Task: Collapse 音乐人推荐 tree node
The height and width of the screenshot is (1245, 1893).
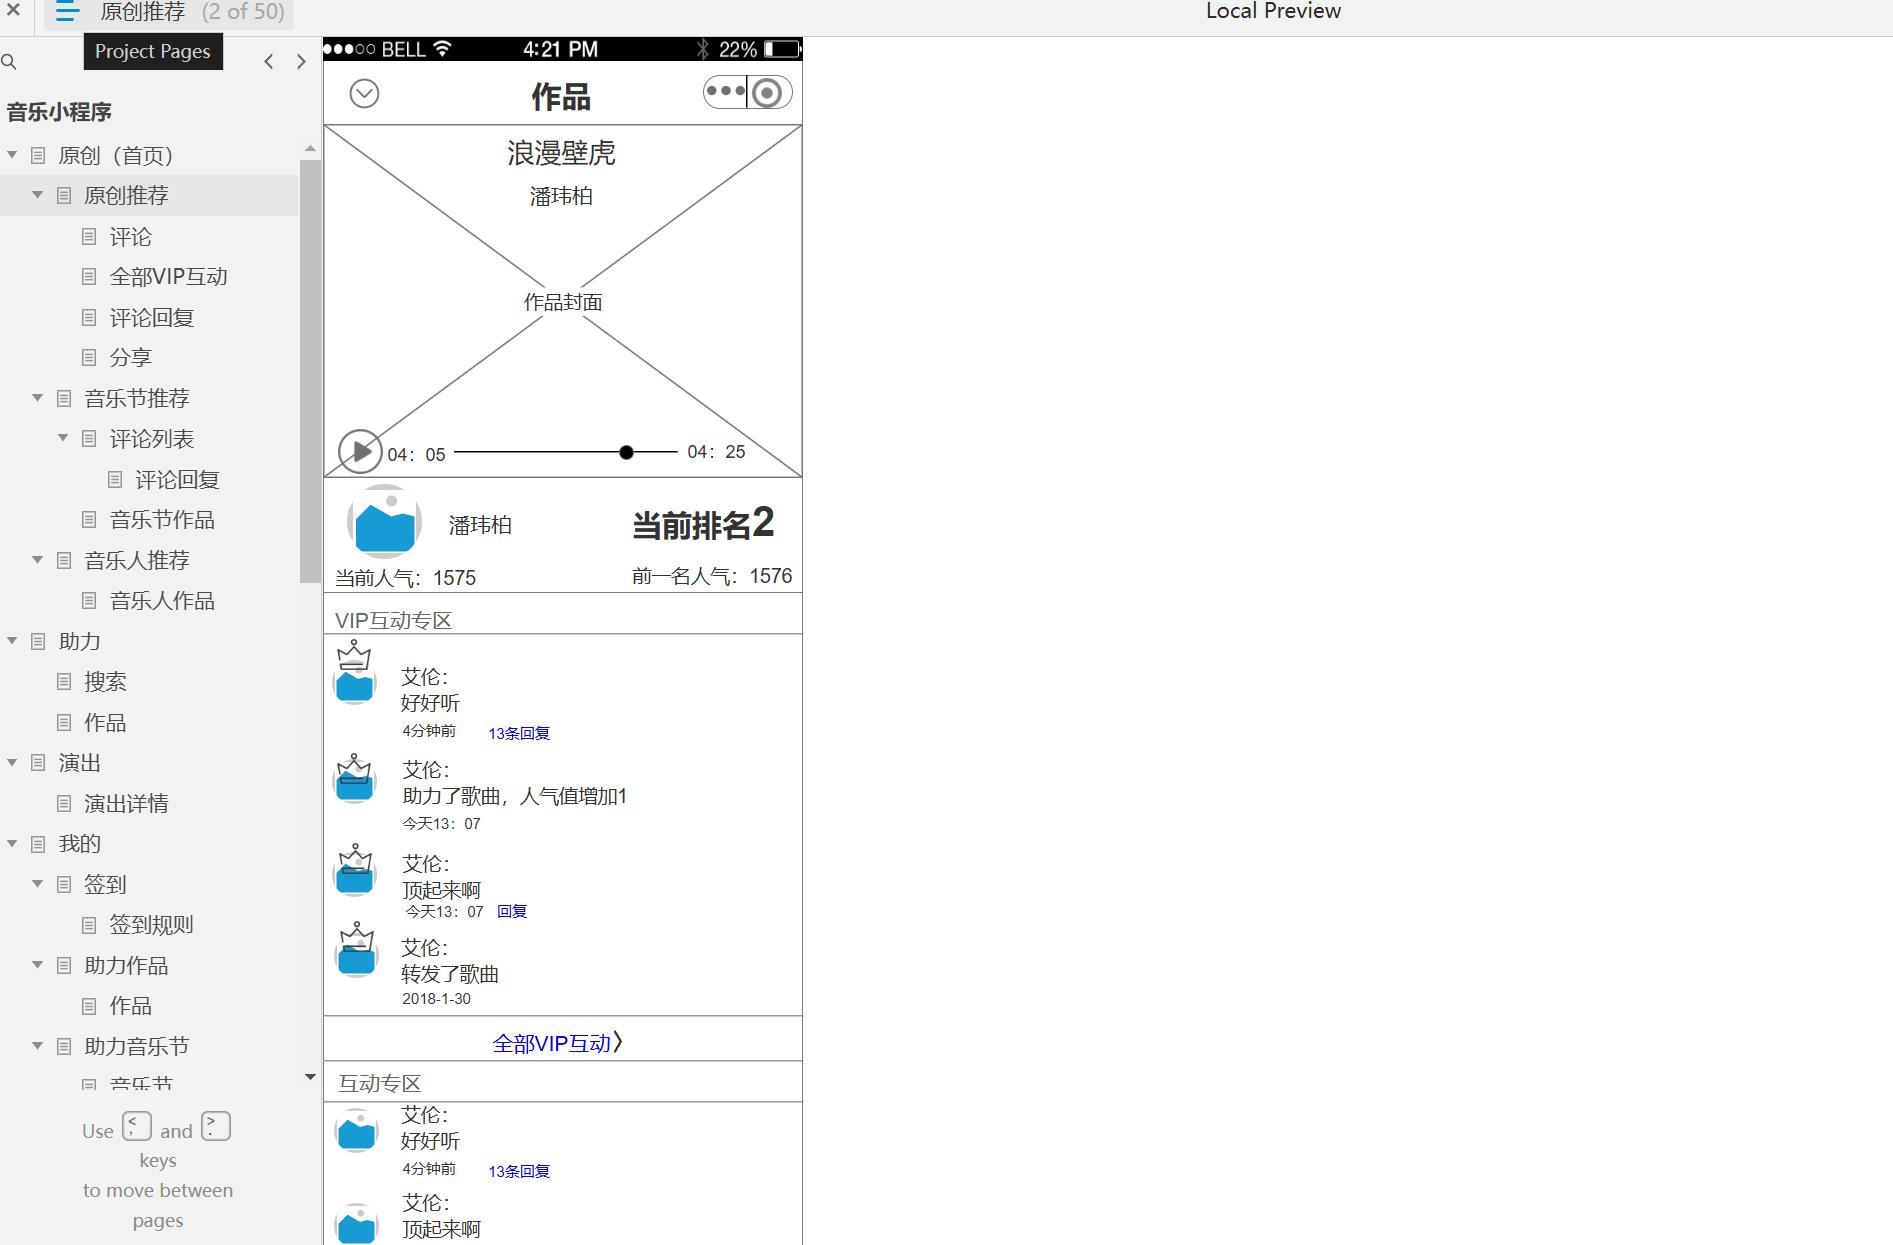Action: coord(37,560)
